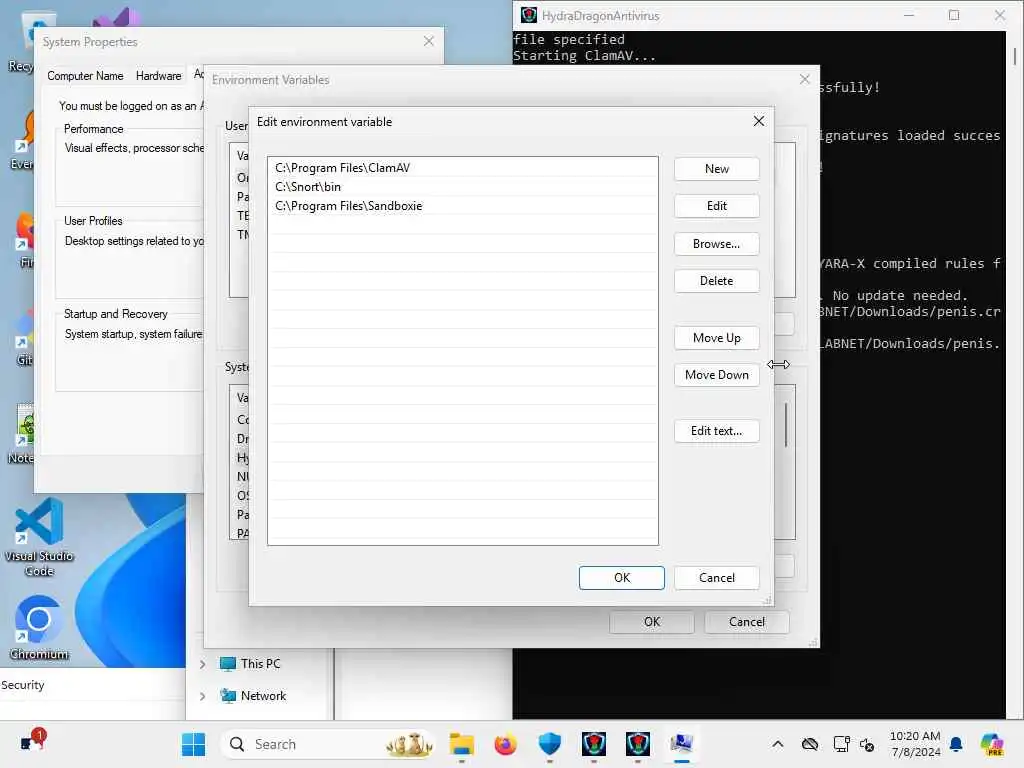The width and height of the screenshot is (1024, 768).
Task: Close the System Properties window
Action: pyautogui.click(x=428, y=41)
